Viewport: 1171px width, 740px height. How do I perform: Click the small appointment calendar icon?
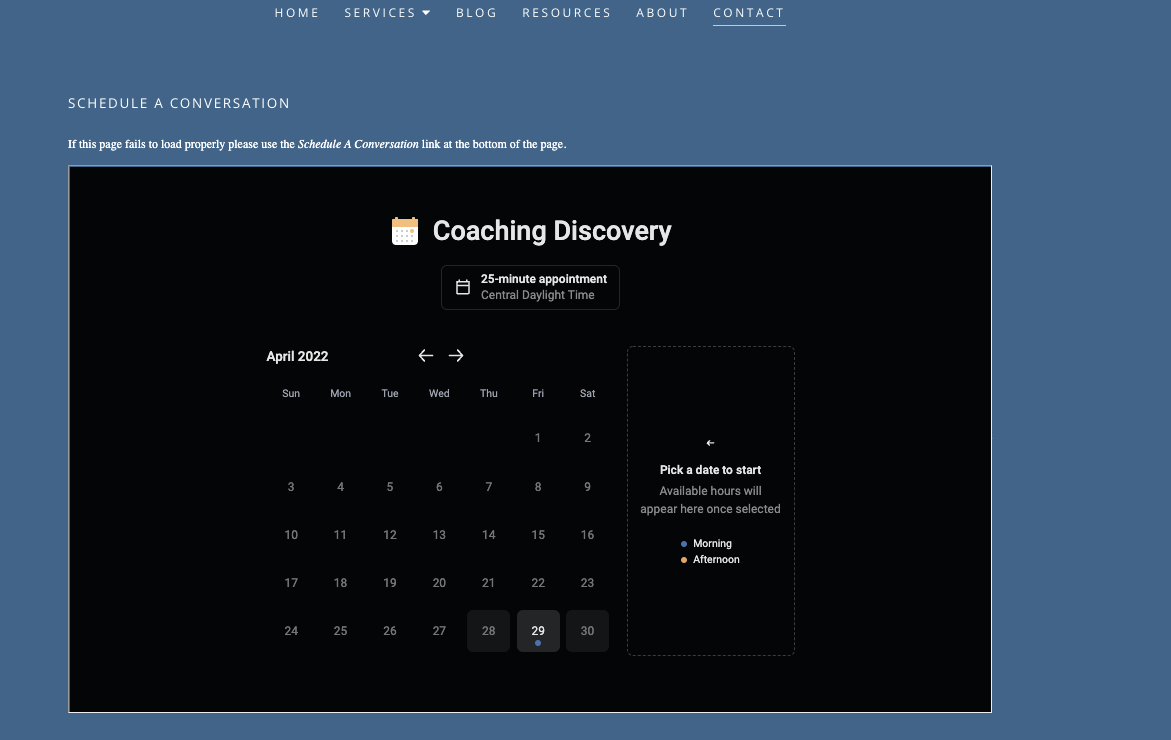tap(463, 287)
